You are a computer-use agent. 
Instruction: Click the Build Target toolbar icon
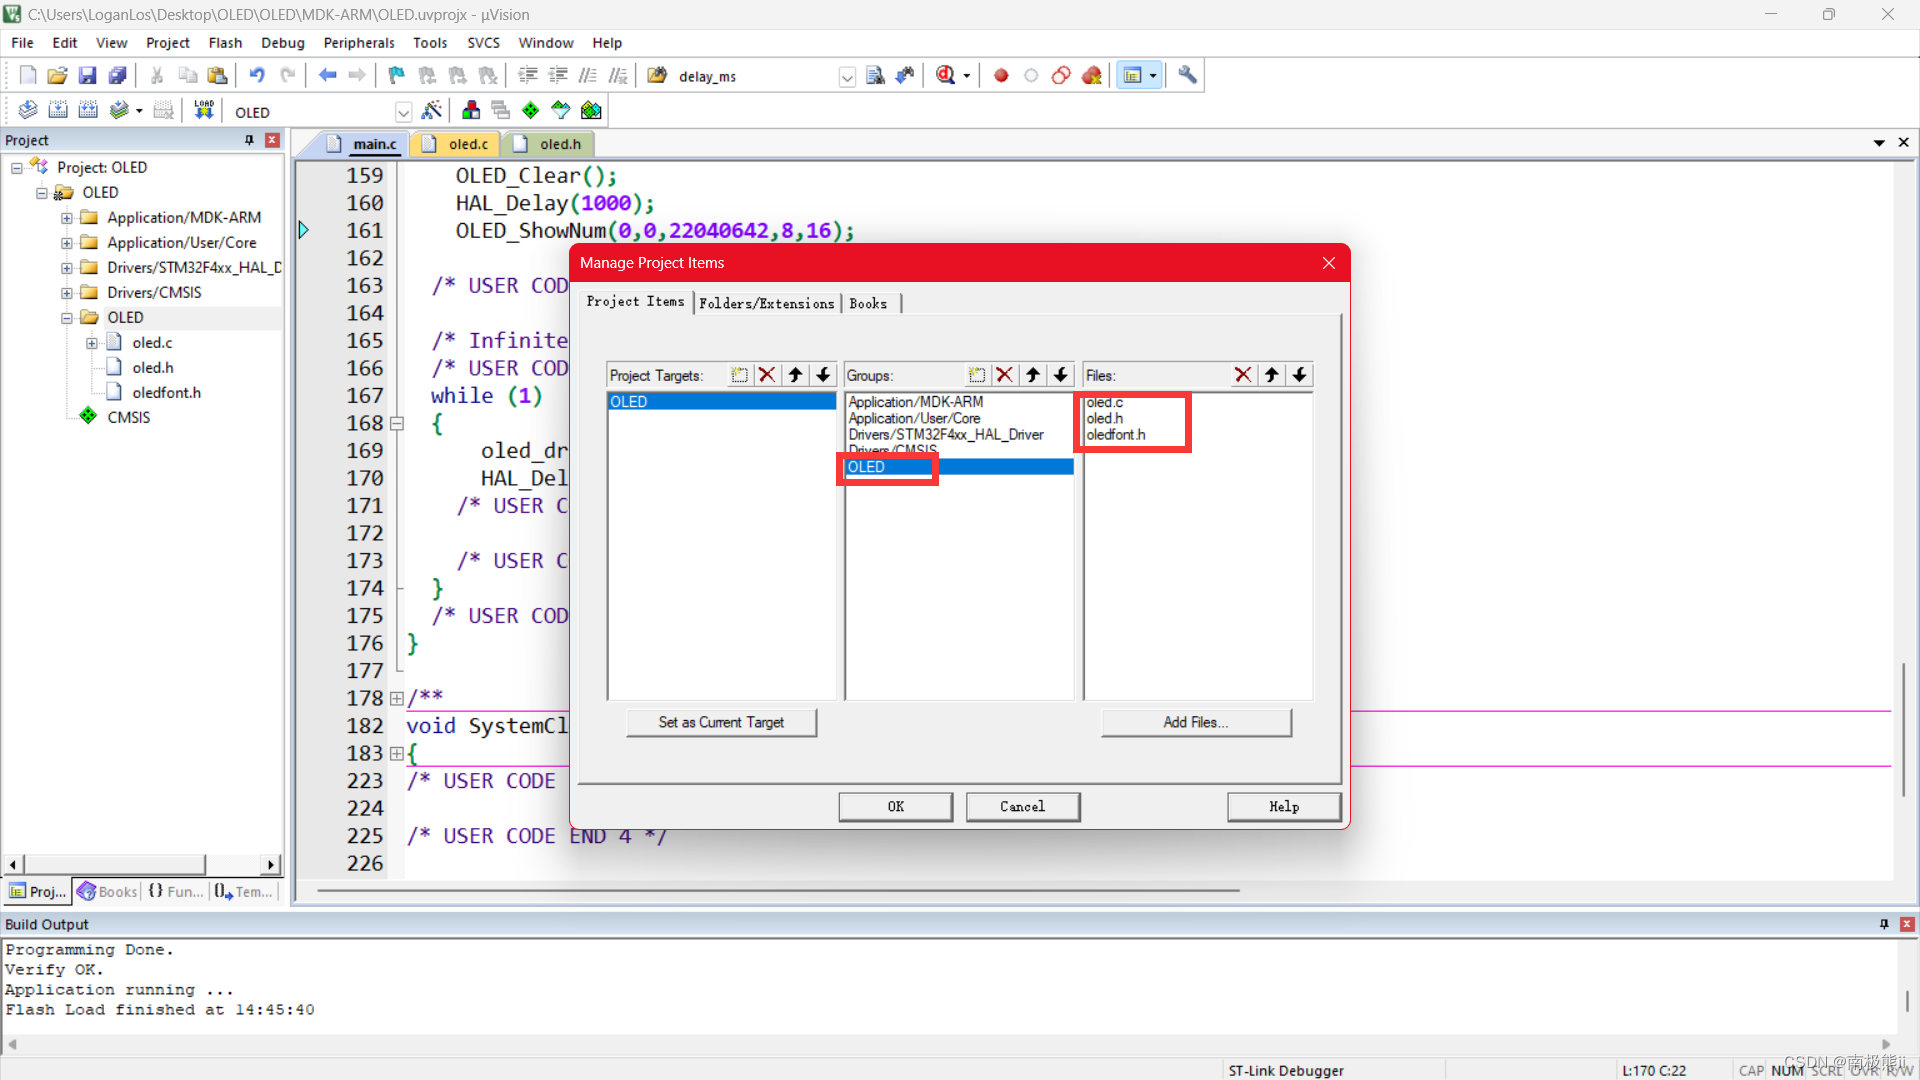(58, 110)
